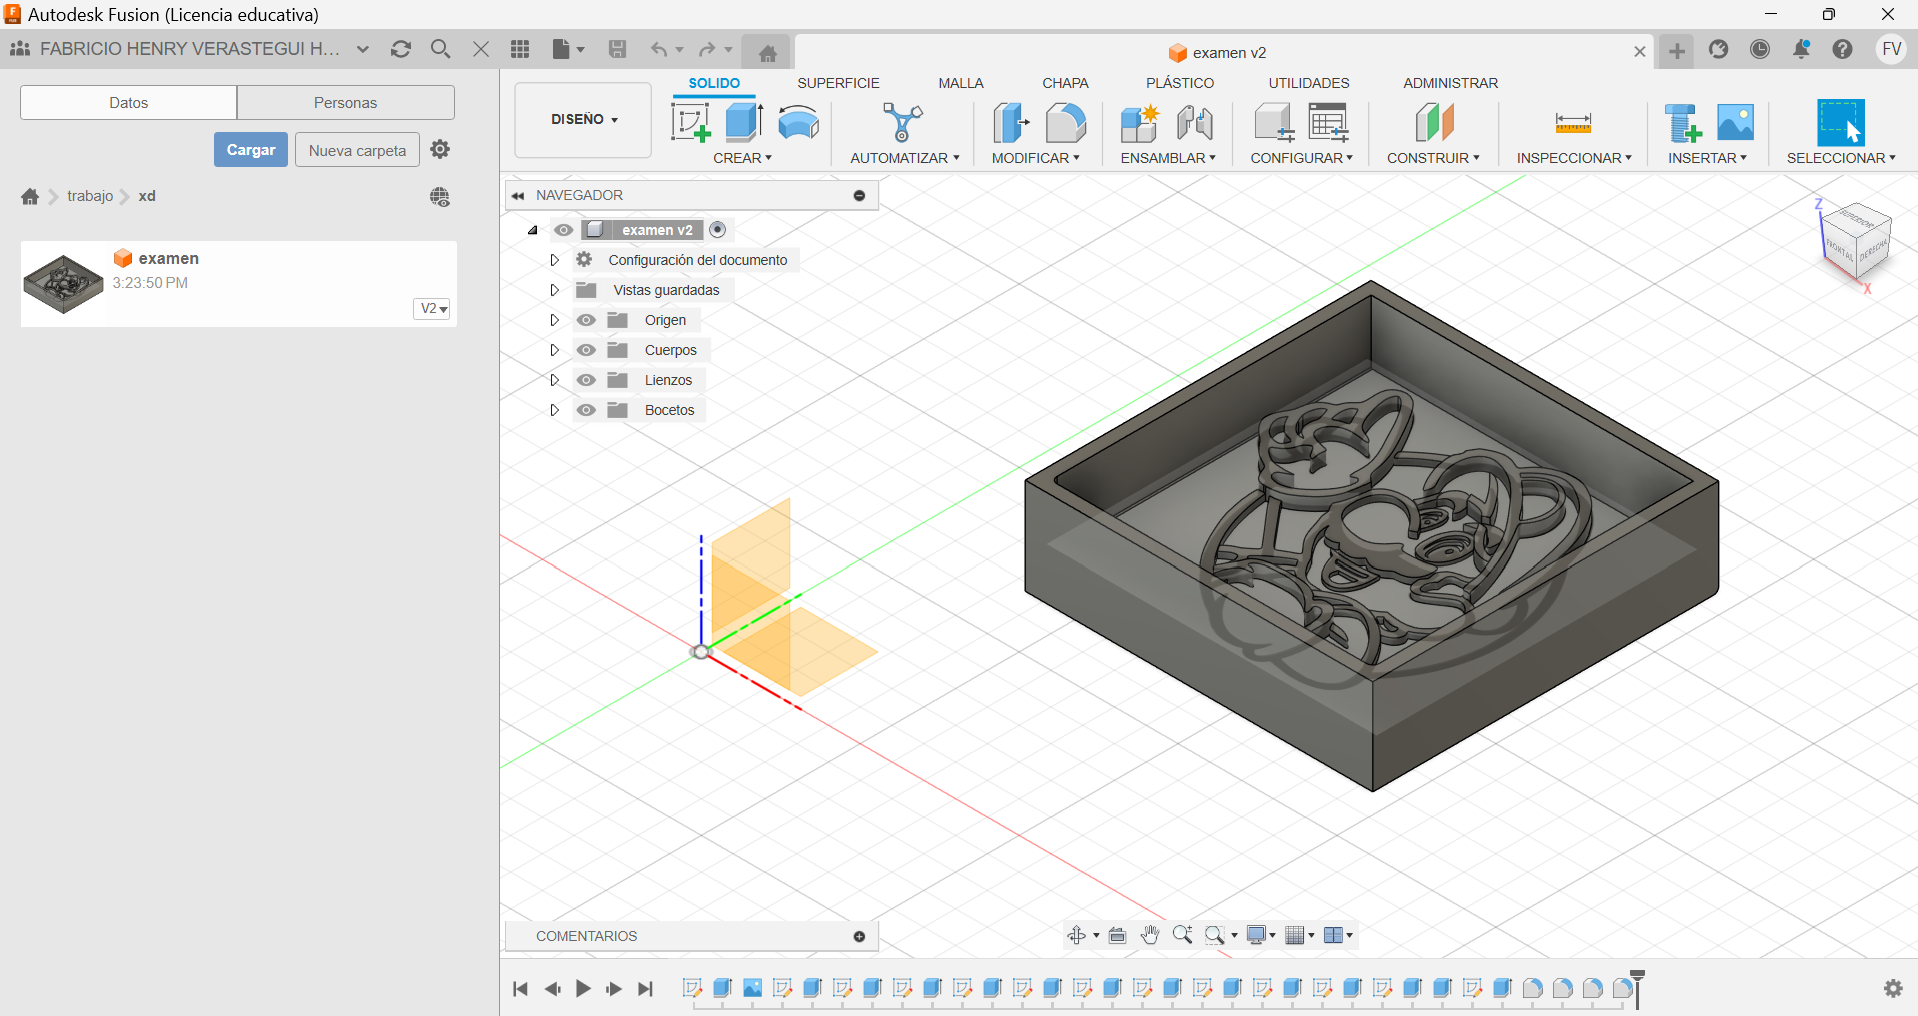This screenshot has height=1016, width=1918.
Task: Click the Pan hand tool
Action: click(x=1150, y=935)
